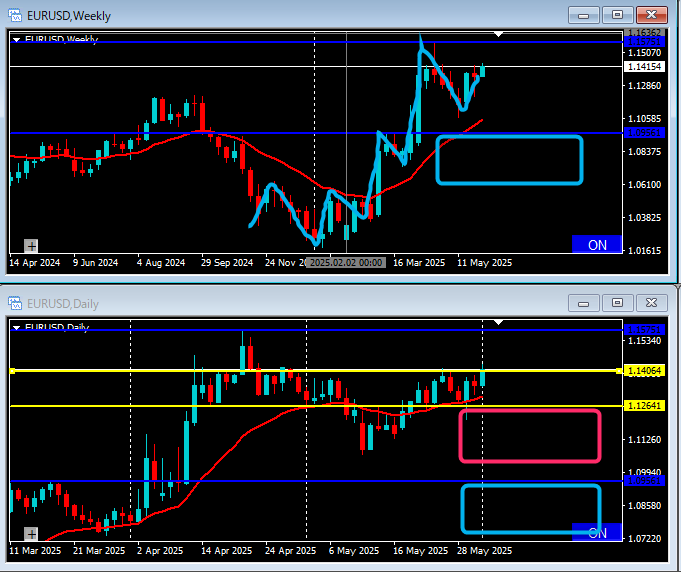Toggle the ON button in Weekly chart
The height and width of the screenshot is (572, 681).
597,245
